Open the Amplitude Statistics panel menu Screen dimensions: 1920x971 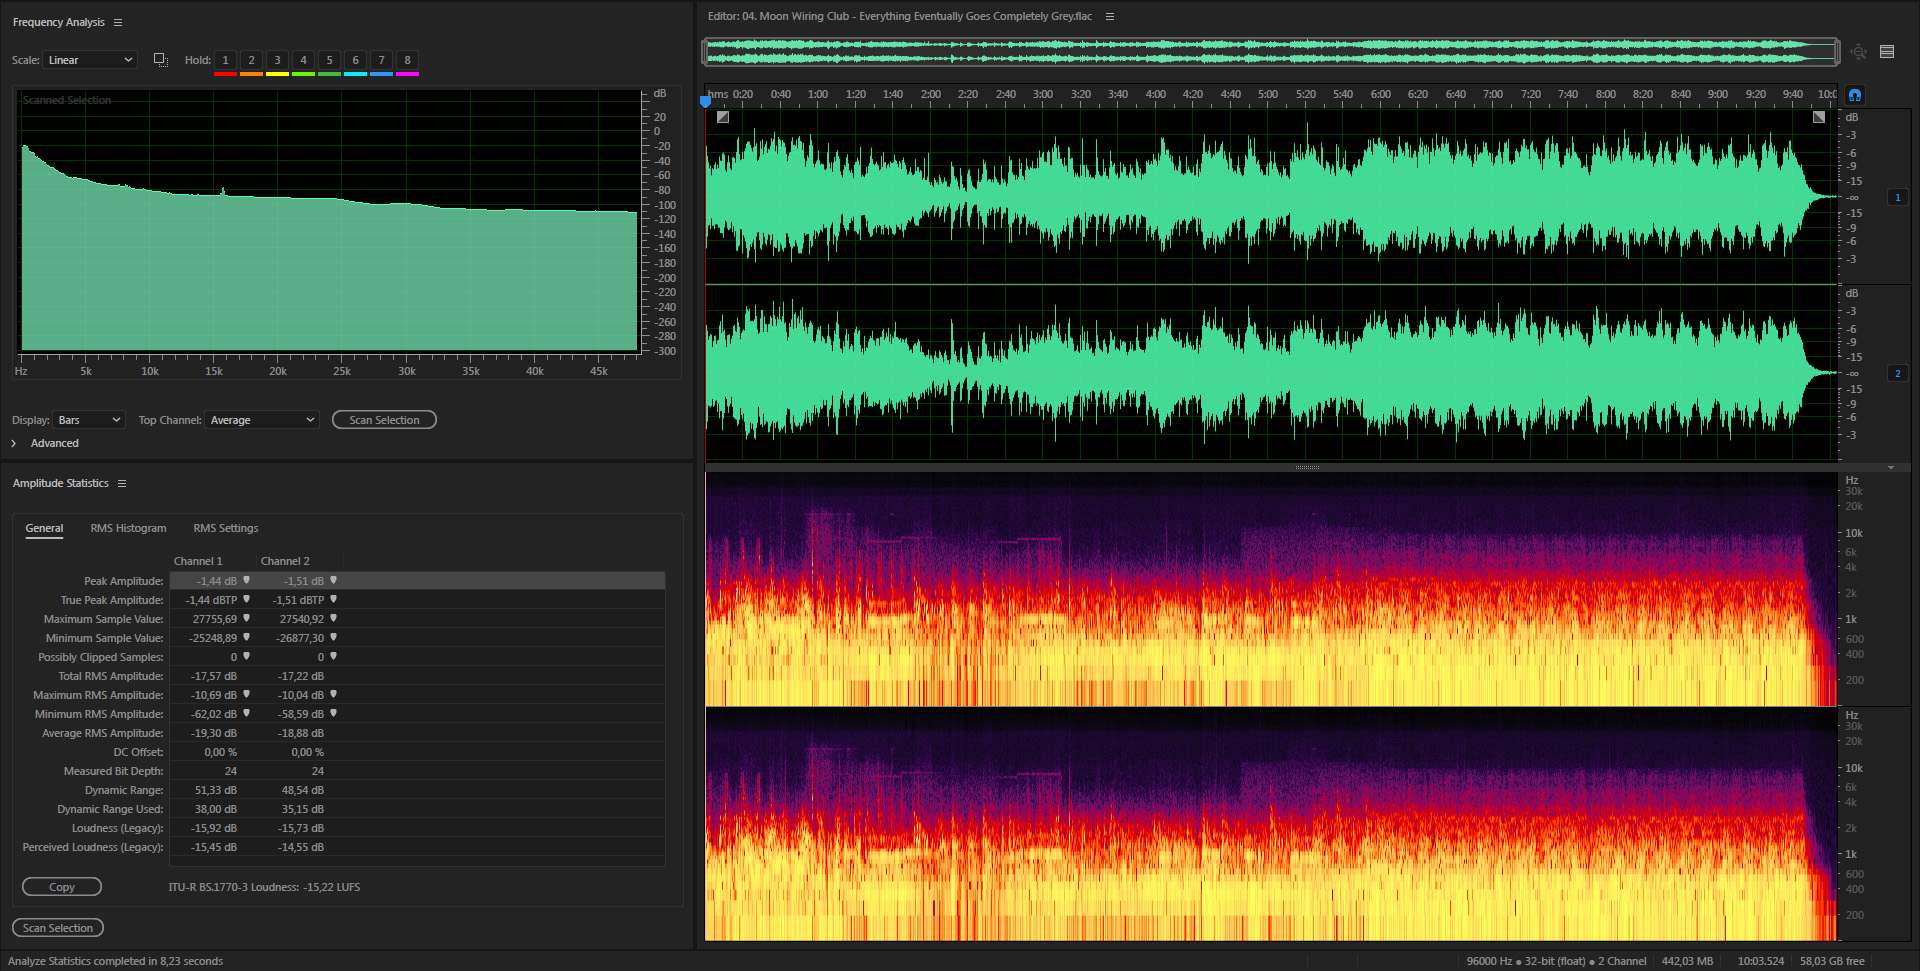(122, 483)
